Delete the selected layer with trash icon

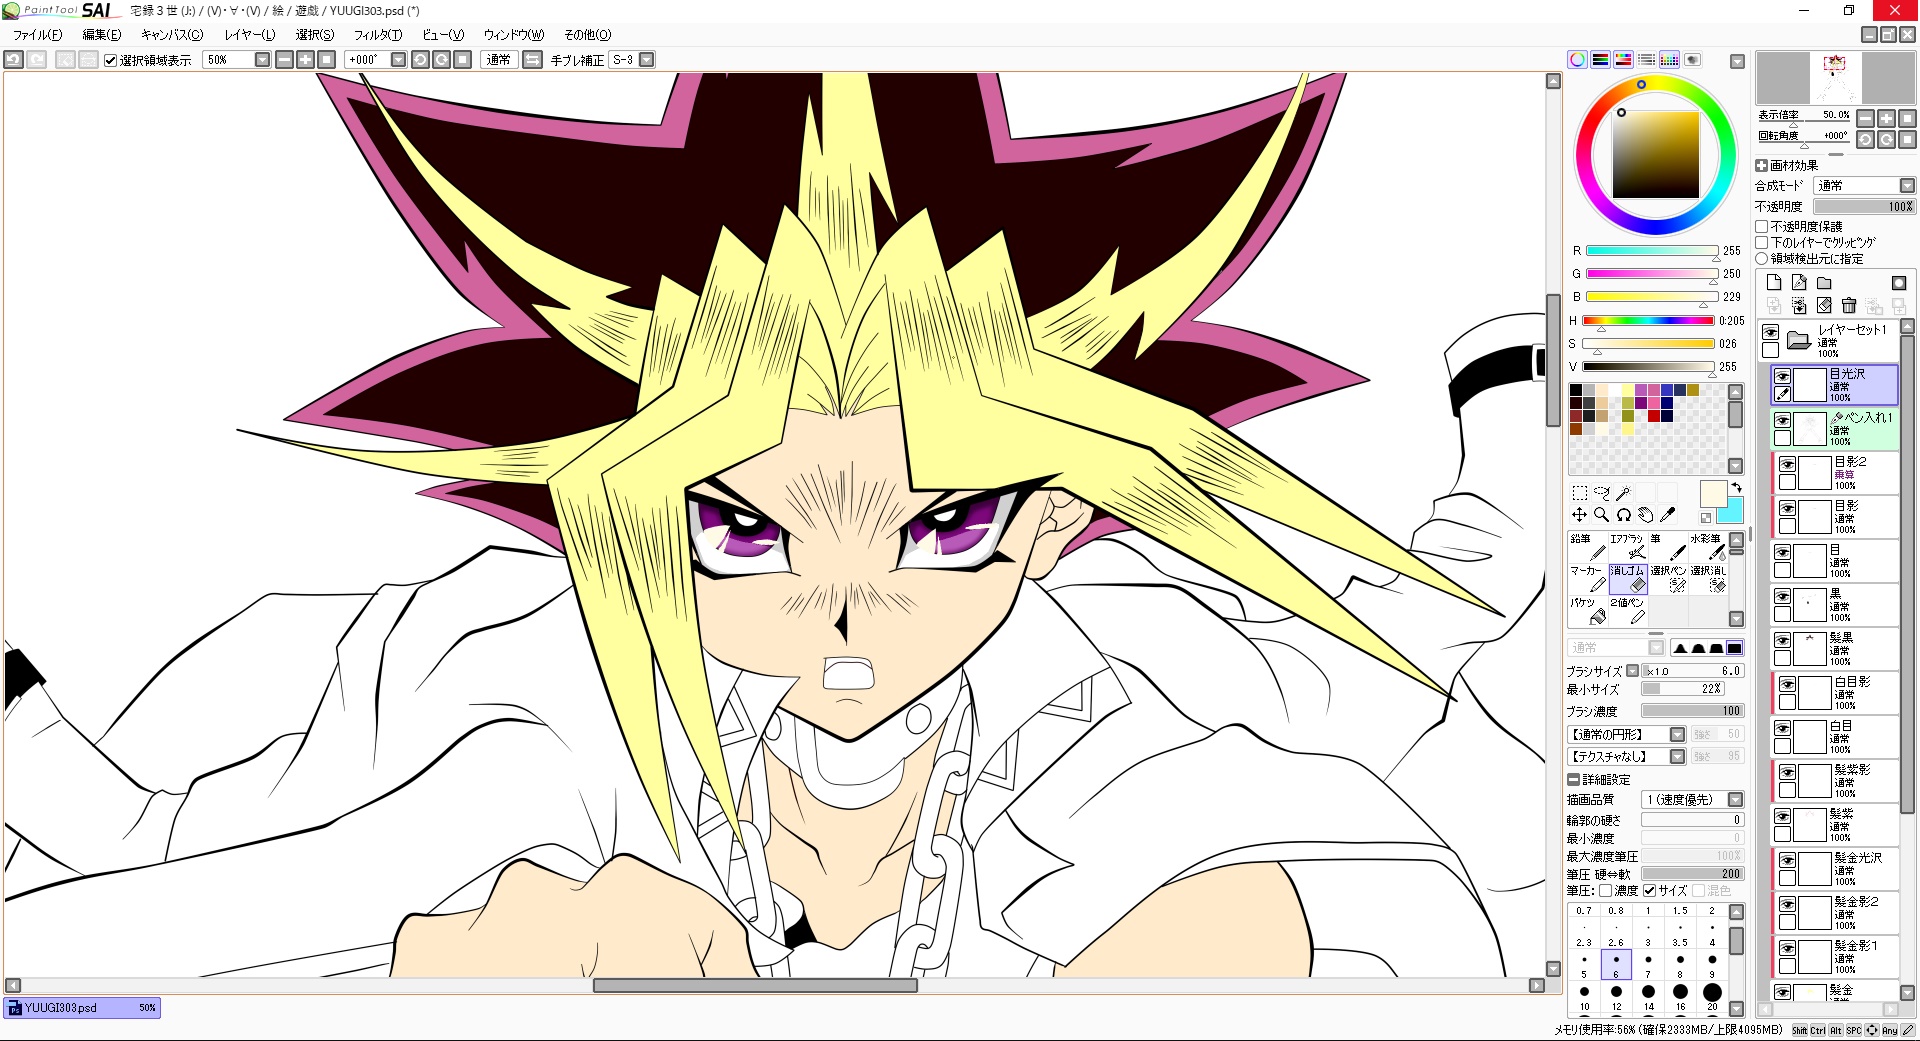coord(1849,305)
